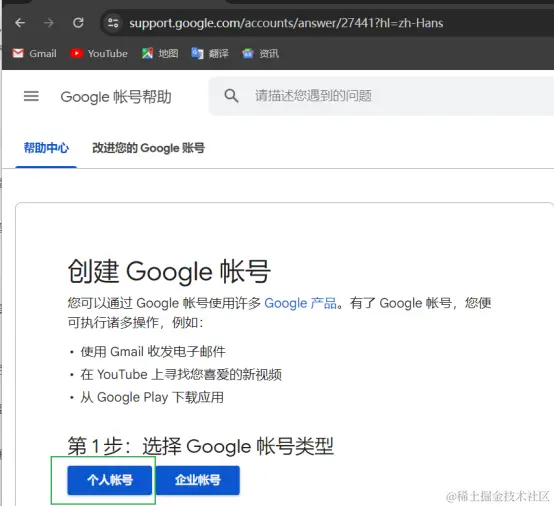This screenshot has width=554, height=507.
Task: Choose the 企业帐号 button
Action: pos(198,480)
